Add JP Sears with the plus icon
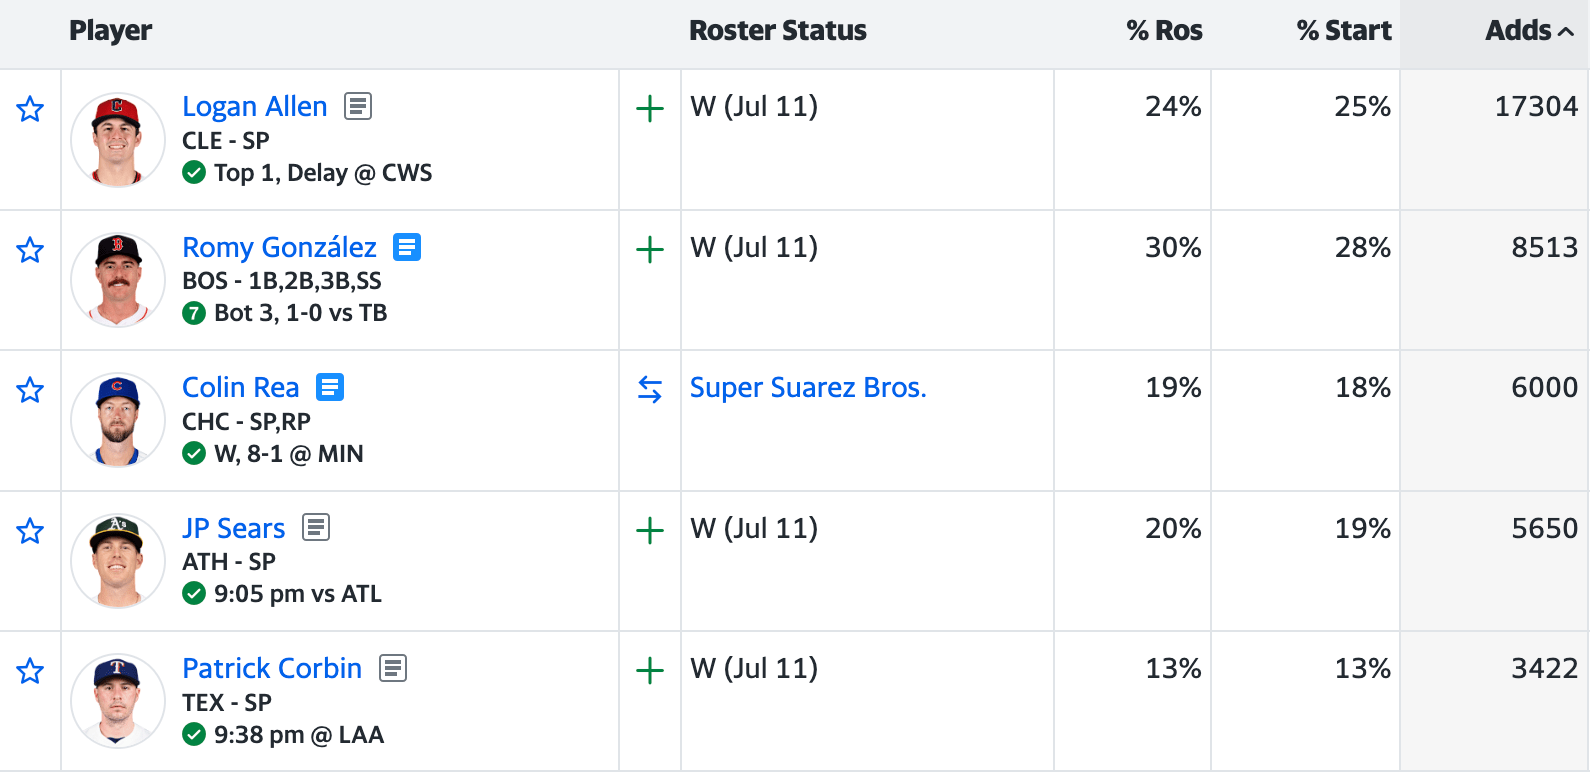This screenshot has width=1590, height=772. 650,530
